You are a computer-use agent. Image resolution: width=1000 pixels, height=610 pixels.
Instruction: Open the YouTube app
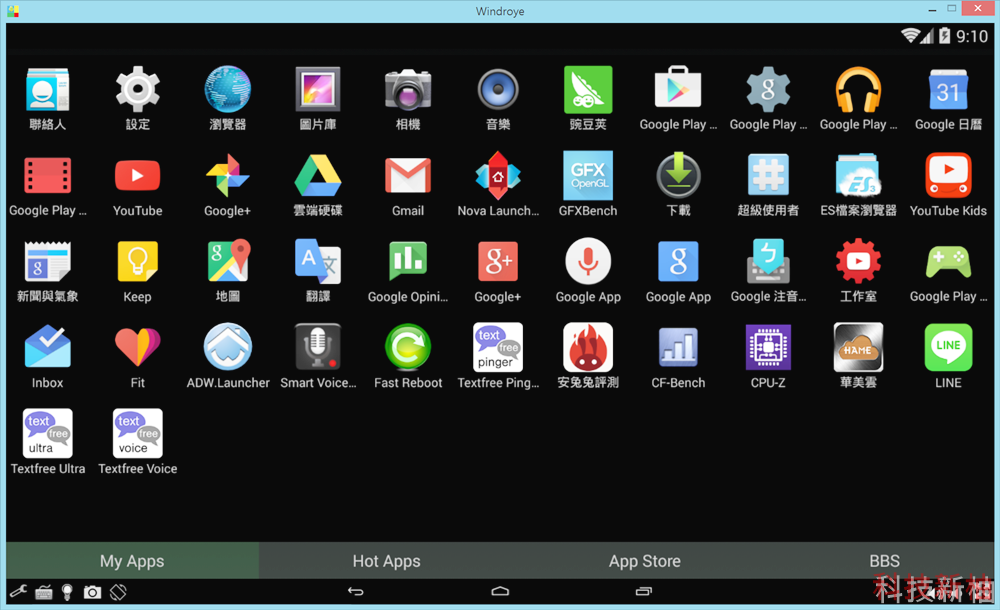coord(137,176)
